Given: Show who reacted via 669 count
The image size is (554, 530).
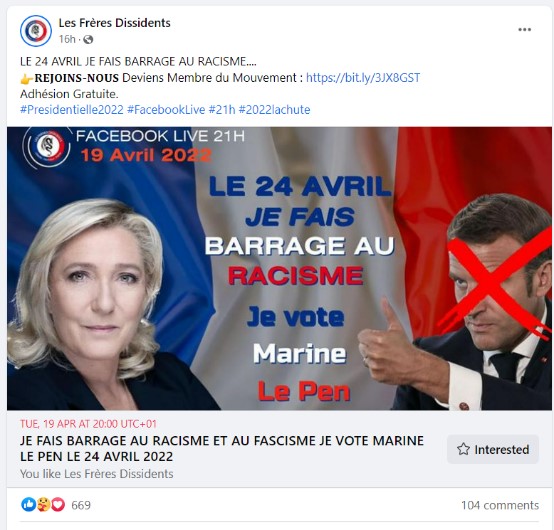Looking at the screenshot, I should point(81,505).
